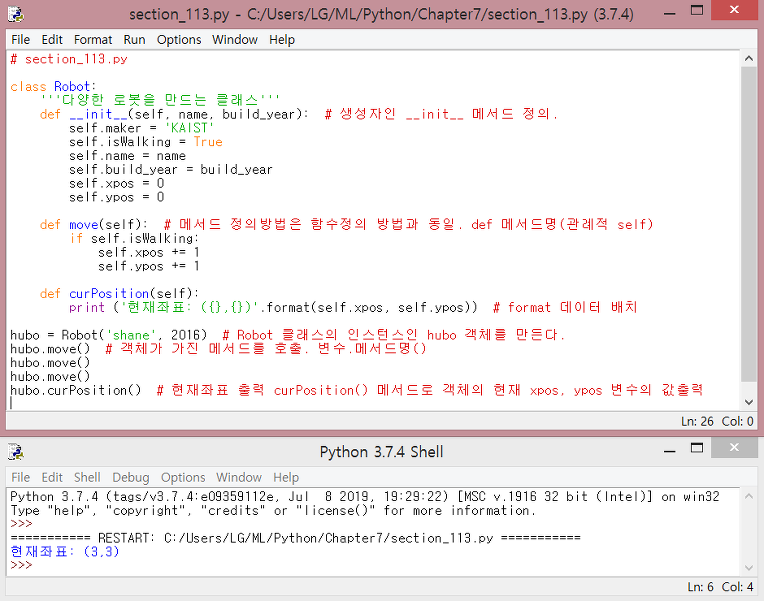764x601 pixels.
Task: Click the '__init__' method name
Action: pos(98,114)
